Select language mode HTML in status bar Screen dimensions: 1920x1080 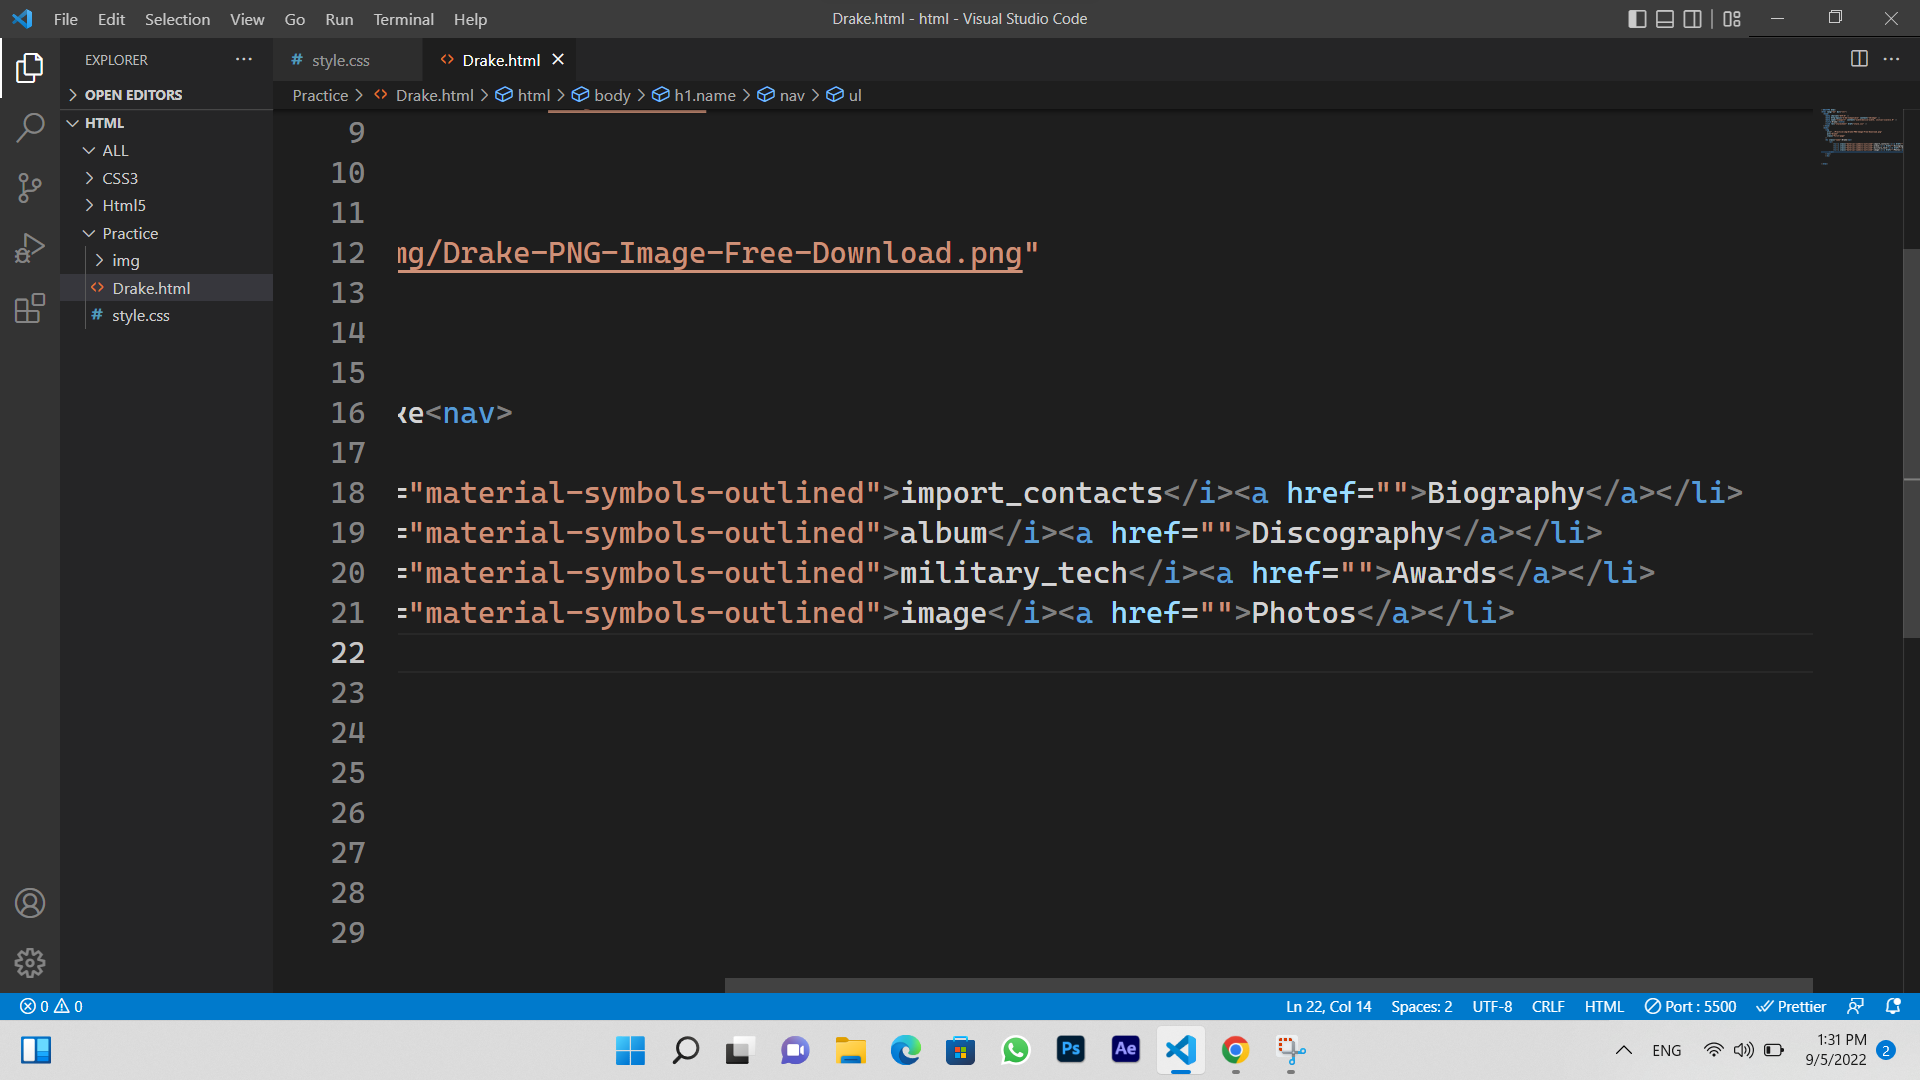tap(1604, 1006)
